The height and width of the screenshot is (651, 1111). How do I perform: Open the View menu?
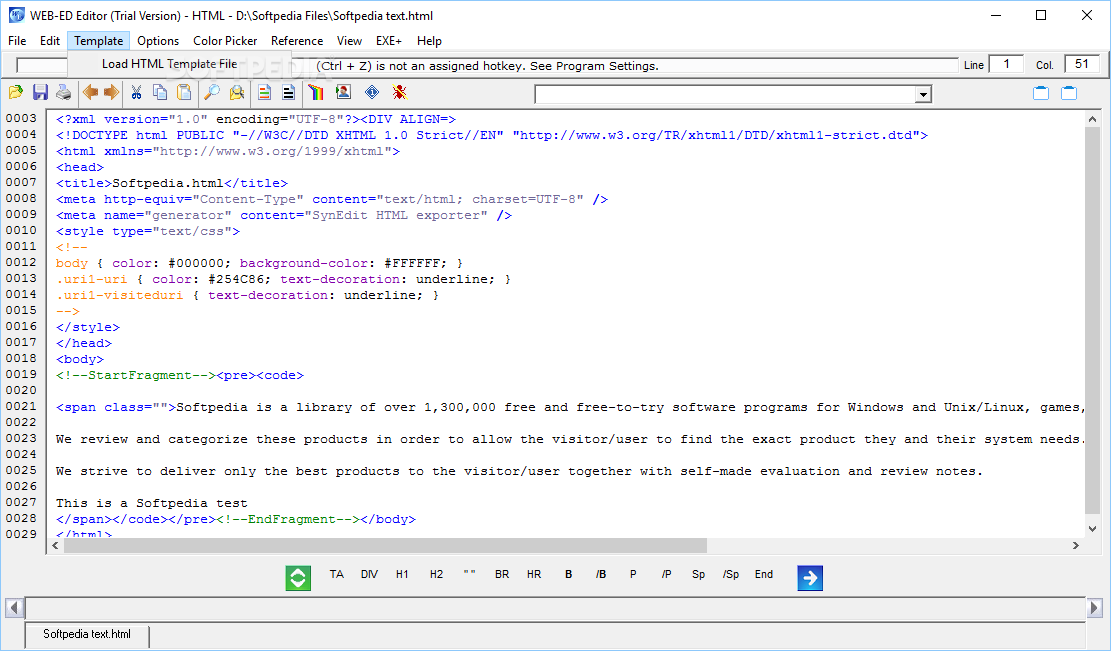point(349,41)
